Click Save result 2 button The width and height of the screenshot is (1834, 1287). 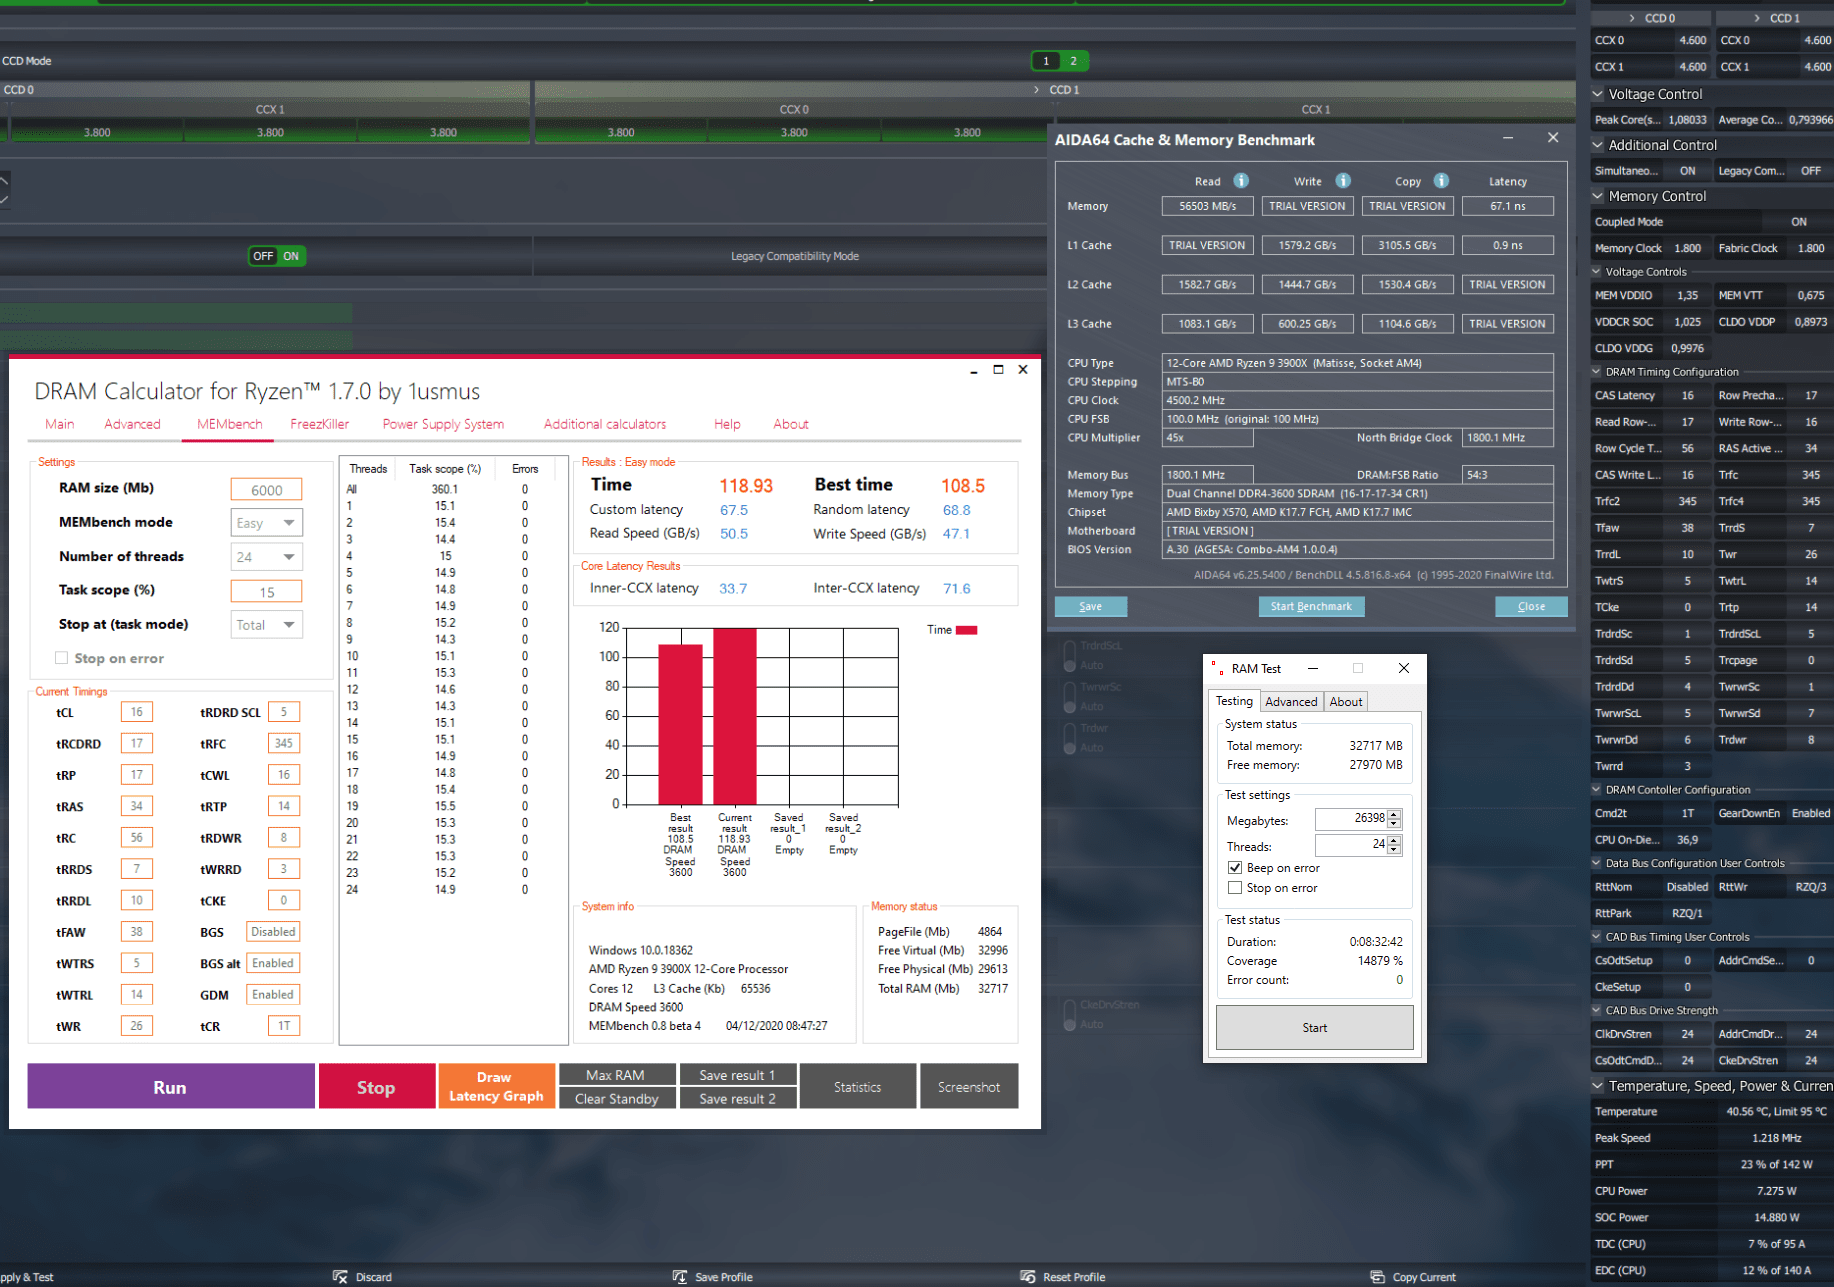pyautogui.click(x=737, y=1099)
